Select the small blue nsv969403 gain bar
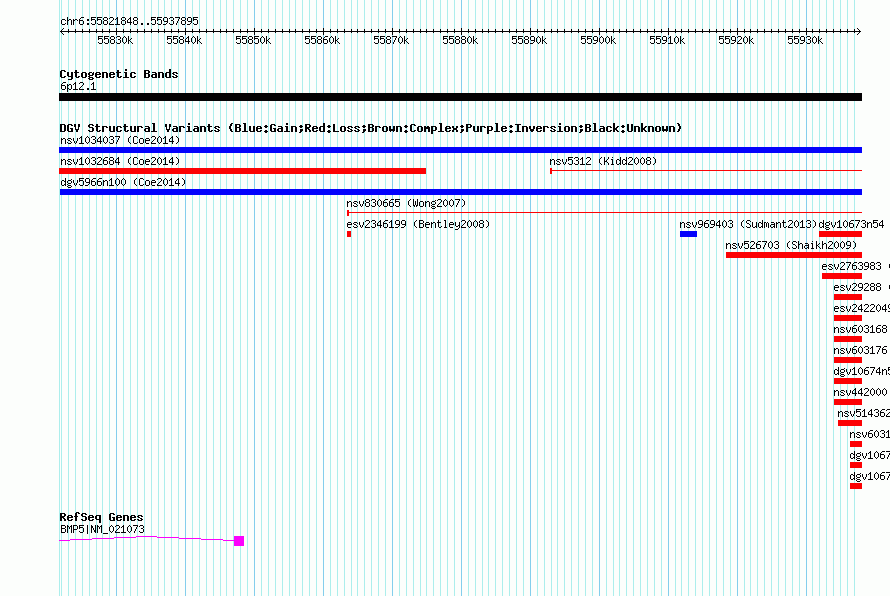This screenshot has height=596, width=890. point(689,234)
